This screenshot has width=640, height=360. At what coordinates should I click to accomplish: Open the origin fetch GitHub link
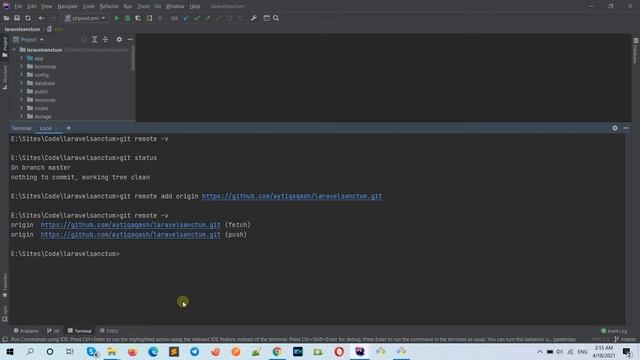(x=130, y=225)
